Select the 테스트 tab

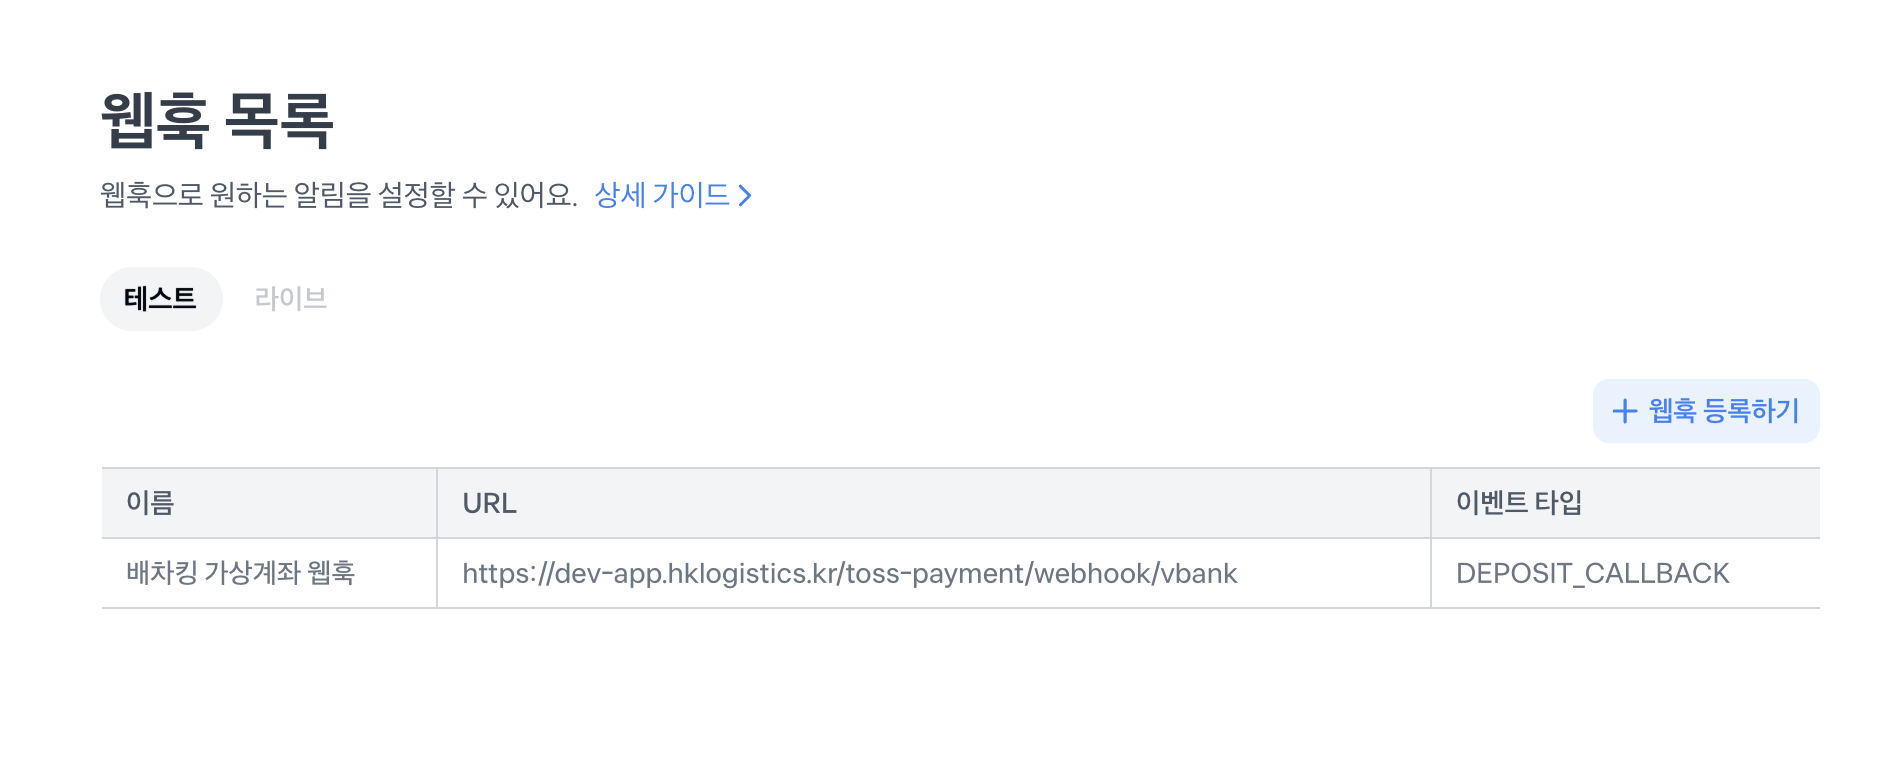(x=161, y=299)
